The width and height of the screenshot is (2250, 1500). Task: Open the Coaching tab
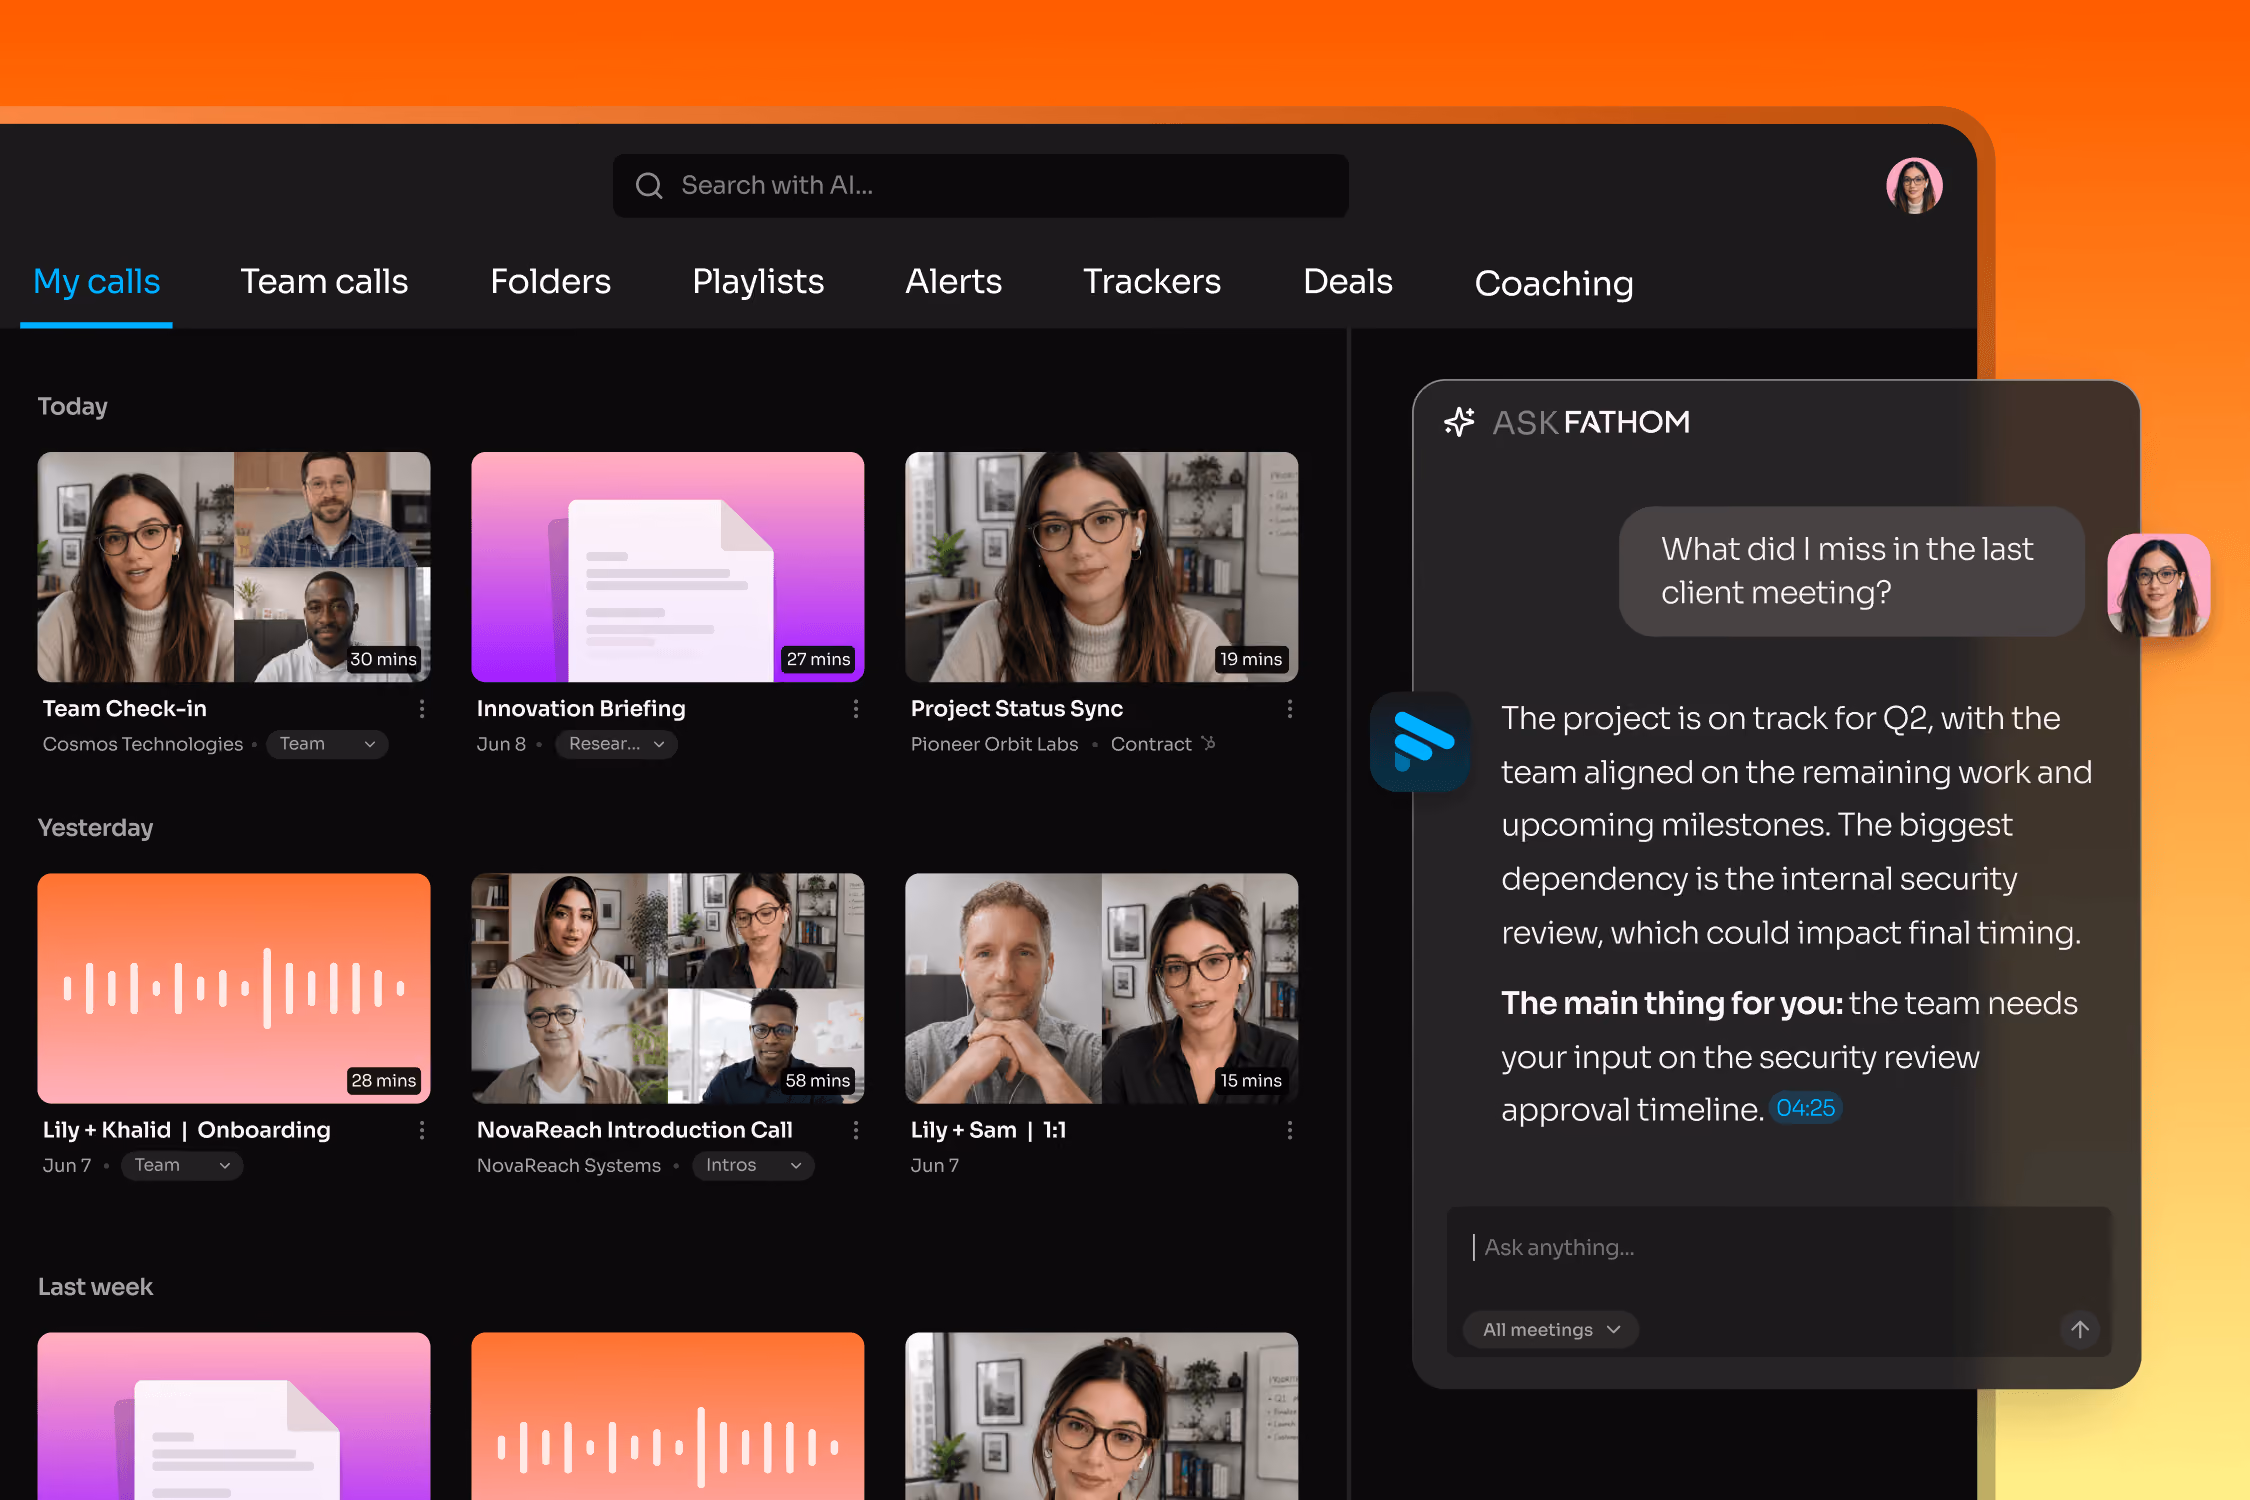tap(1554, 284)
